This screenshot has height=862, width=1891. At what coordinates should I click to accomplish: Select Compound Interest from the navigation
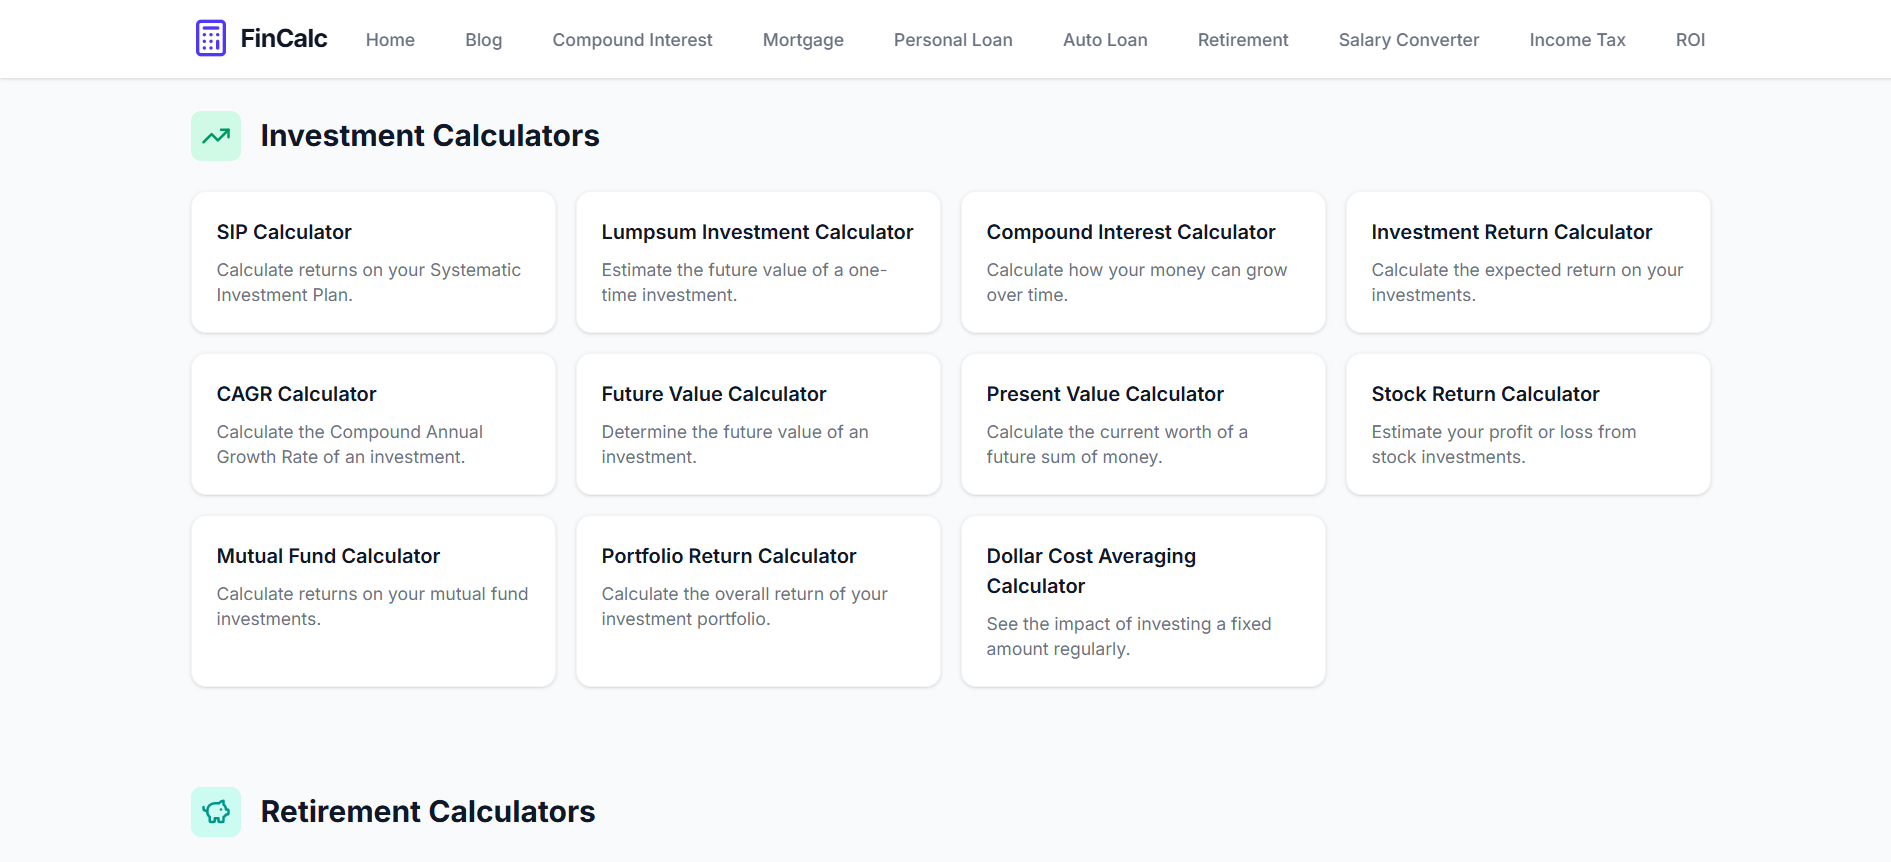pos(632,40)
